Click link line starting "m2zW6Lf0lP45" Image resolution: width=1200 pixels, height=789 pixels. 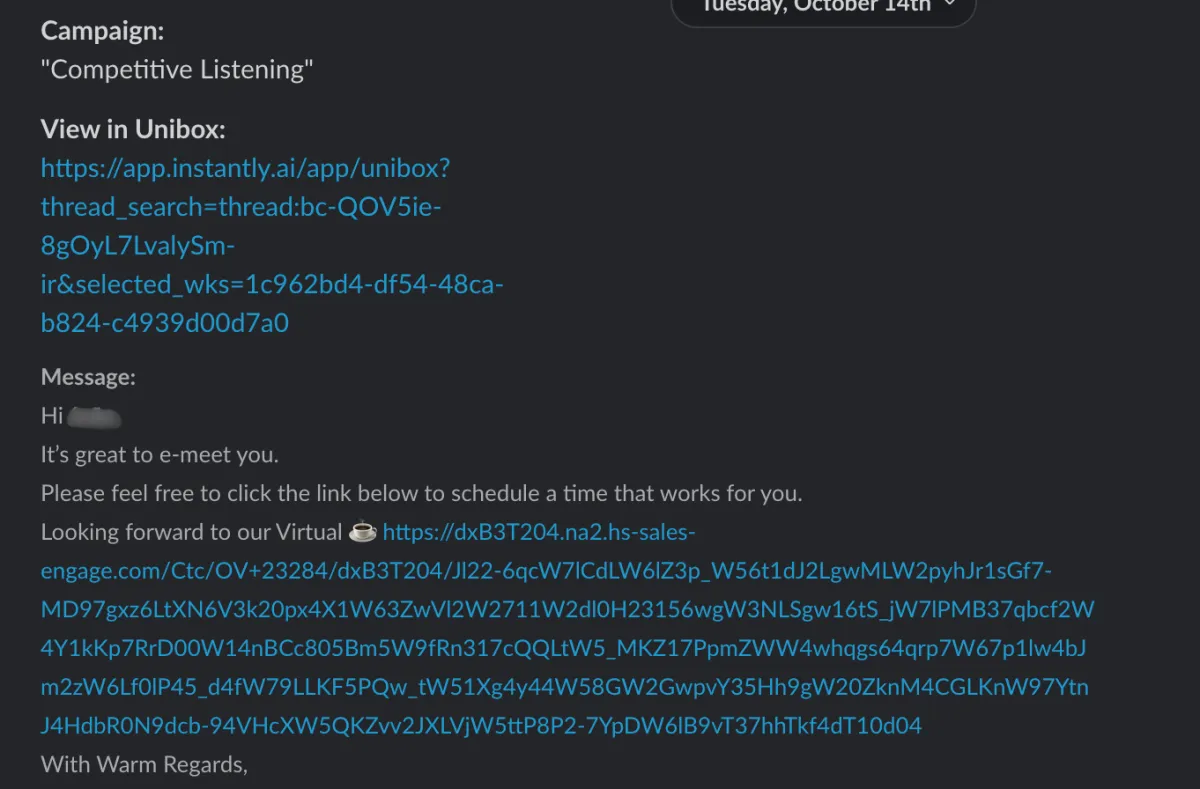pos(564,687)
